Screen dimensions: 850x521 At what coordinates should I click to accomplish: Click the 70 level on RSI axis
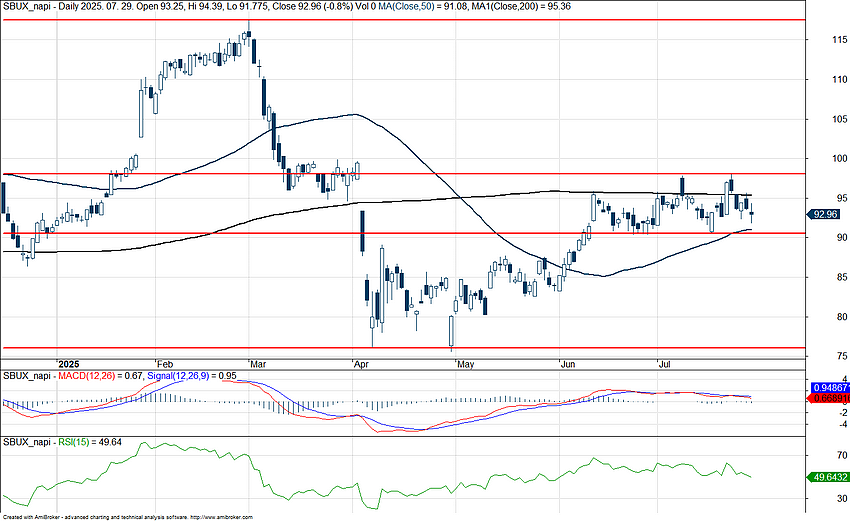pyautogui.click(x=842, y=455)
